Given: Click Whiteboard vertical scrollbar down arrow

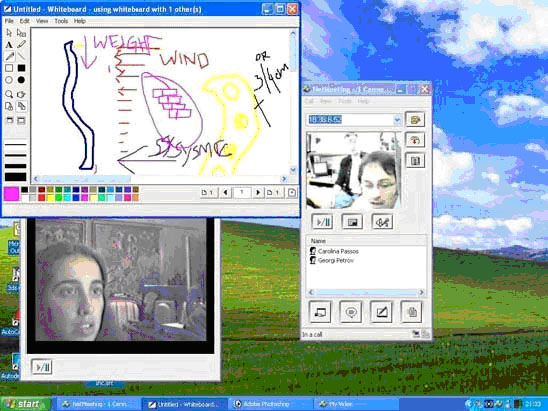Looking at the screenshot, I should 293,170.
